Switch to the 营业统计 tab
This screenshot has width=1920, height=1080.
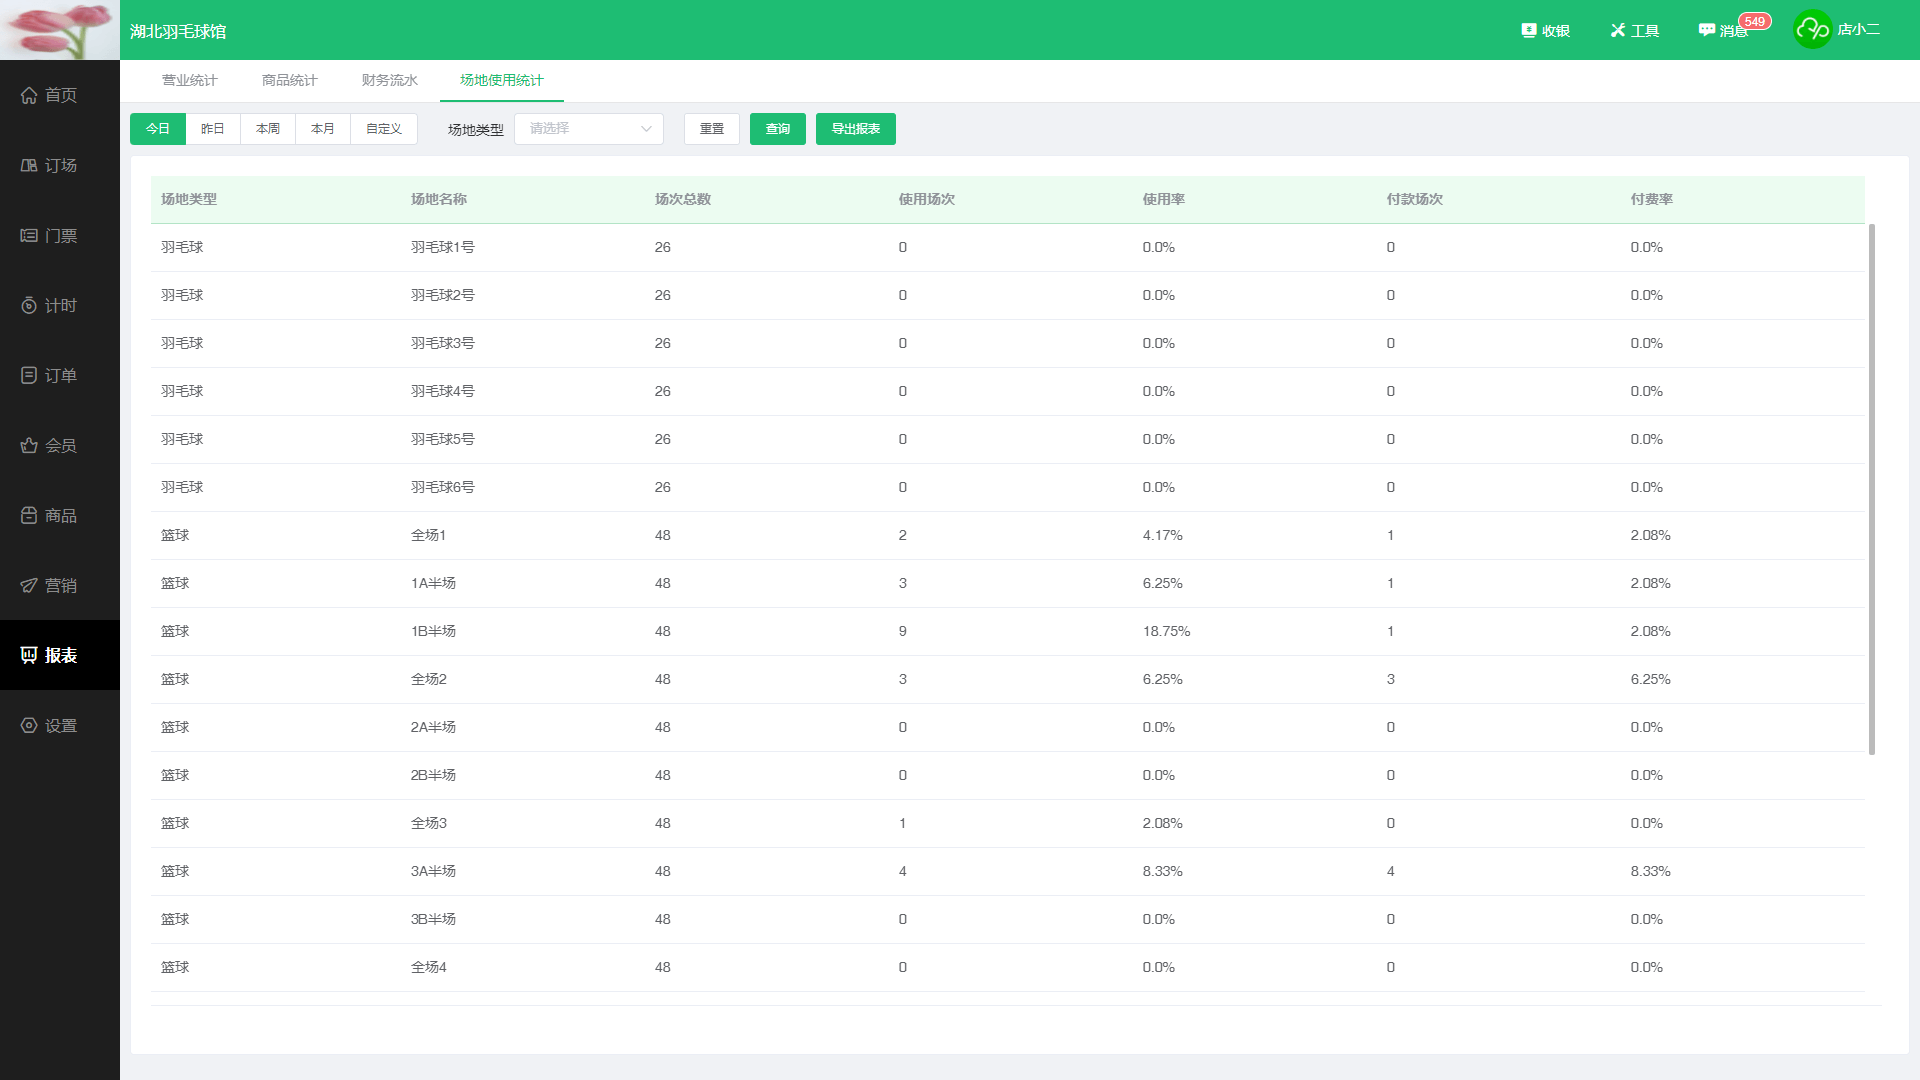(x=189, y=80)
